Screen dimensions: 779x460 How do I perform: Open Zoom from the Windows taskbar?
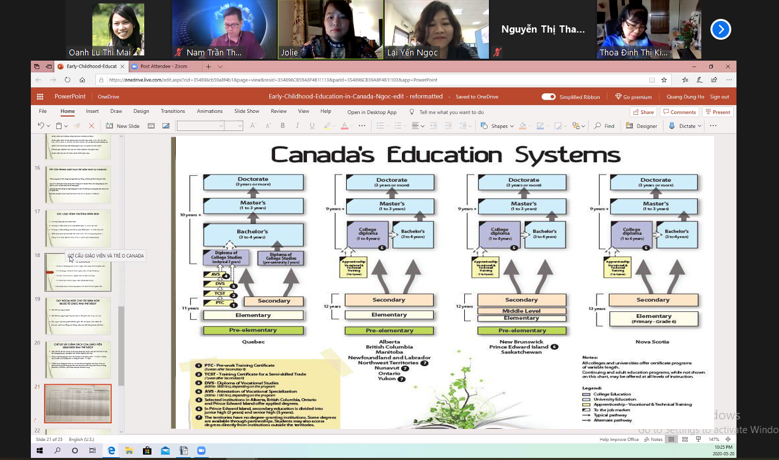(201, 451)
